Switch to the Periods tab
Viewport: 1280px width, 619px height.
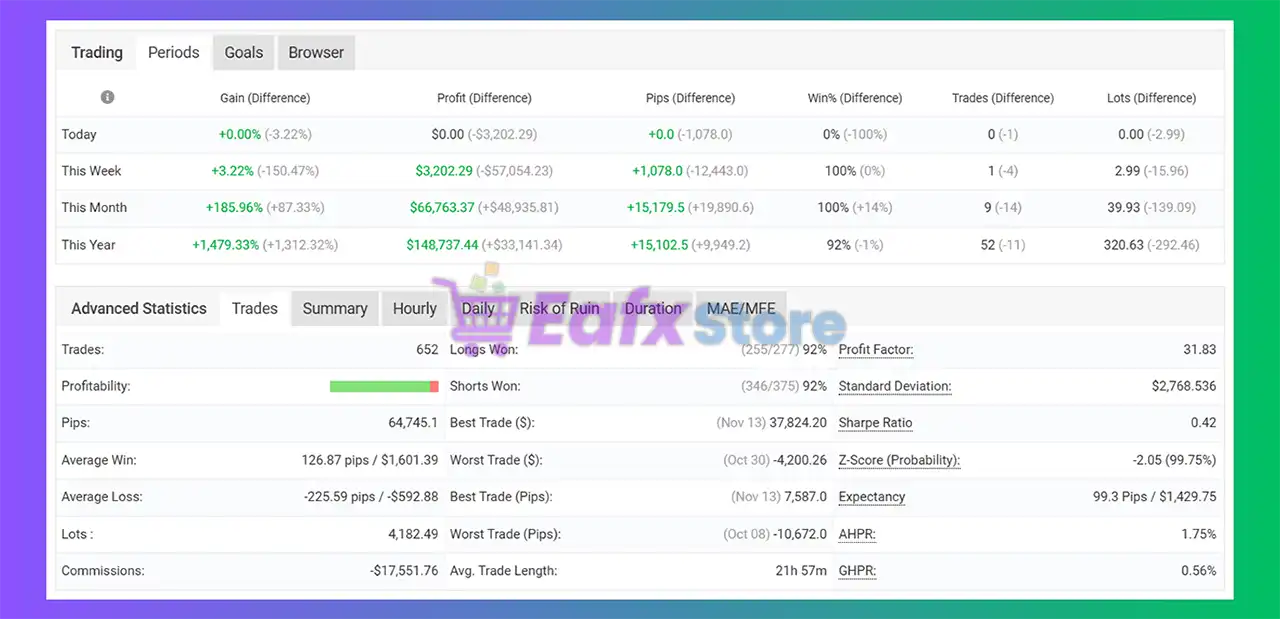[173, 53]
